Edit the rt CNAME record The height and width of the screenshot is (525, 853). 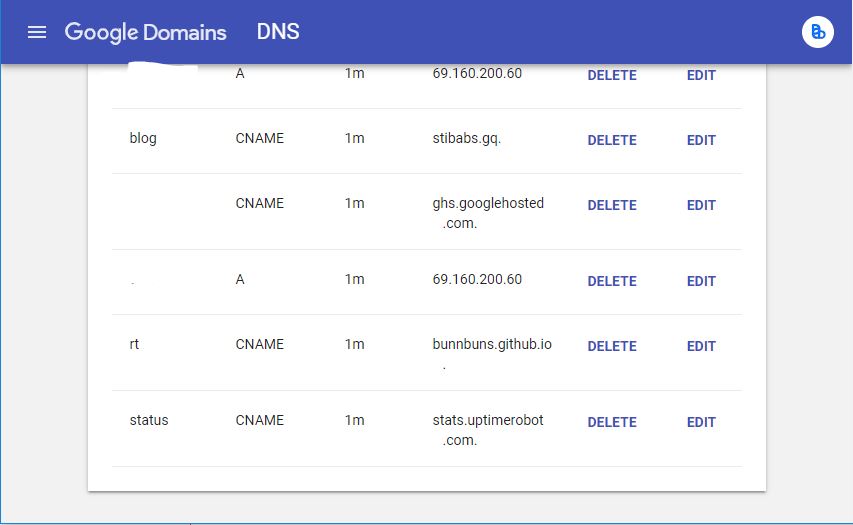point(701,347)
